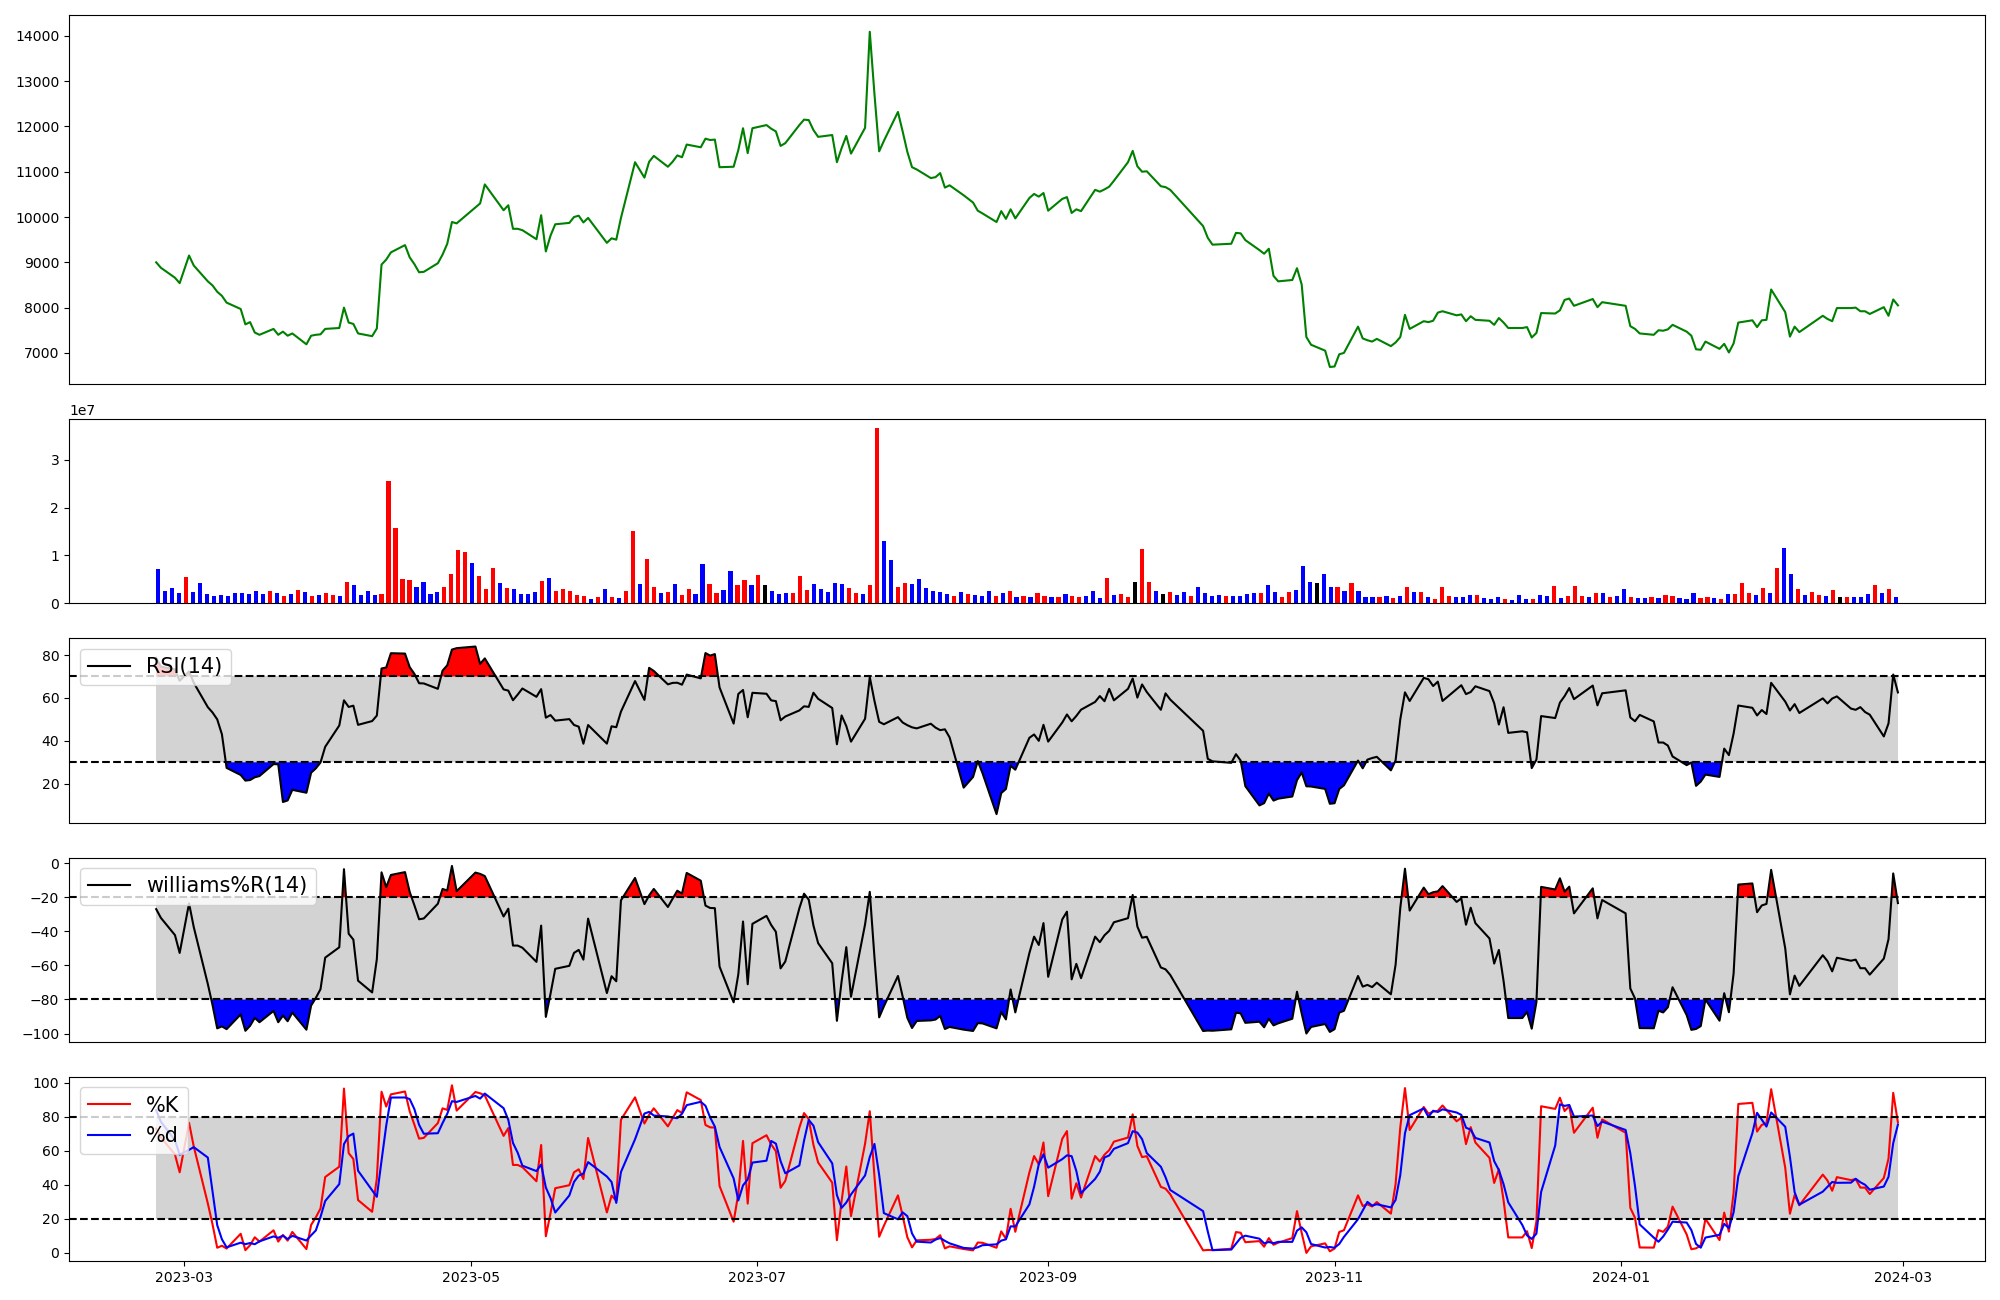Image resolution: width=2000 pixels, height=1300 pixels.
Task: Click the RSI y-axis 80 label
Action: 50,656
